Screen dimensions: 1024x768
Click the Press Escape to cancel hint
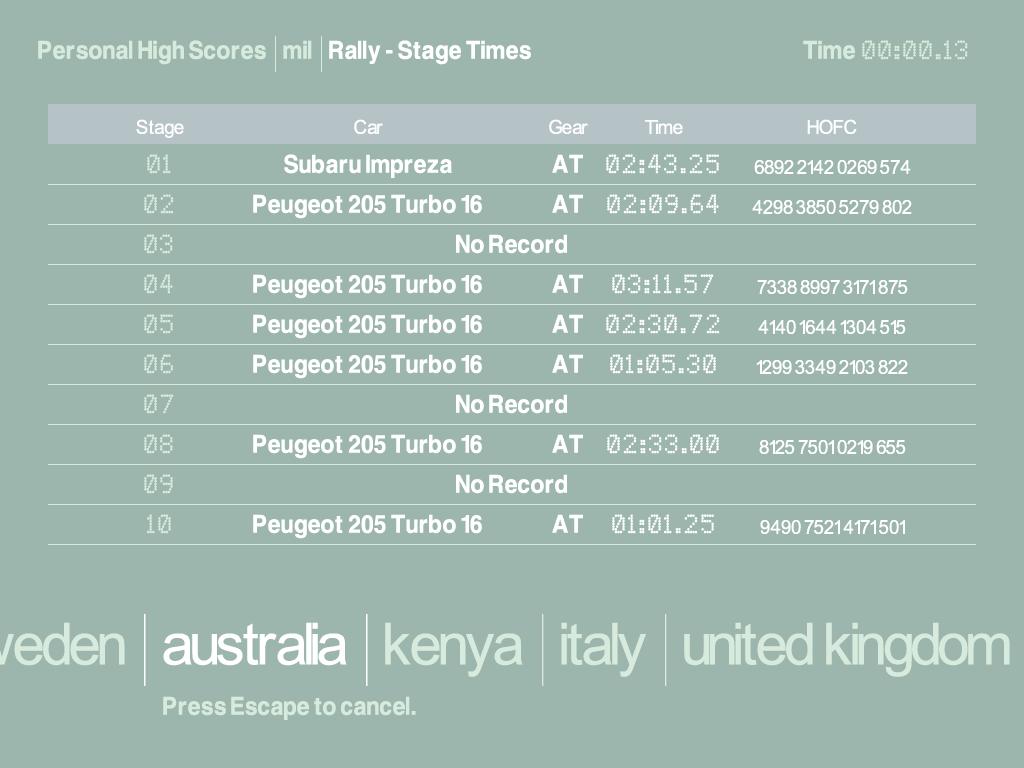[289, 707]
